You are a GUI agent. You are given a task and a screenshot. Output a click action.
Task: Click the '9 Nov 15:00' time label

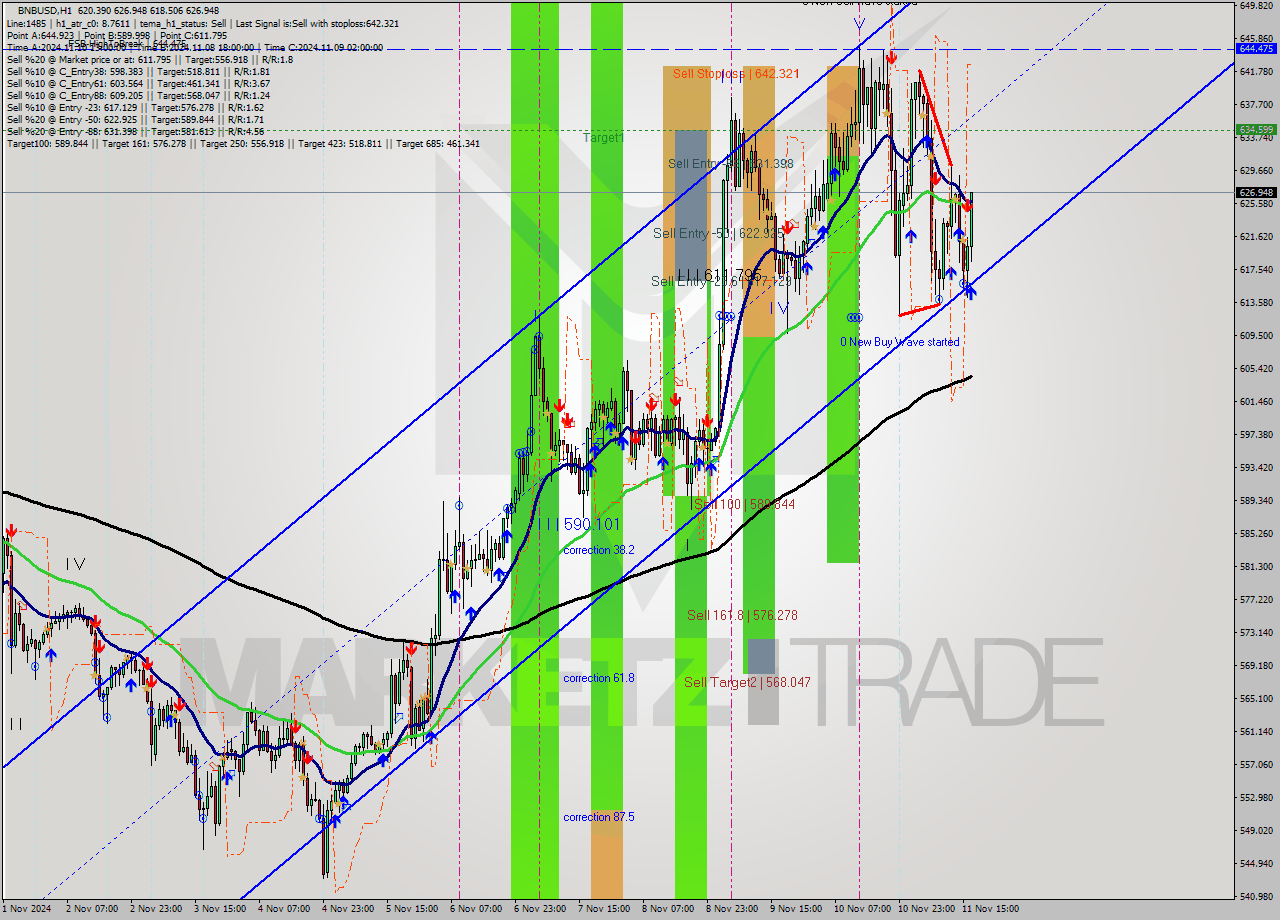797,909
